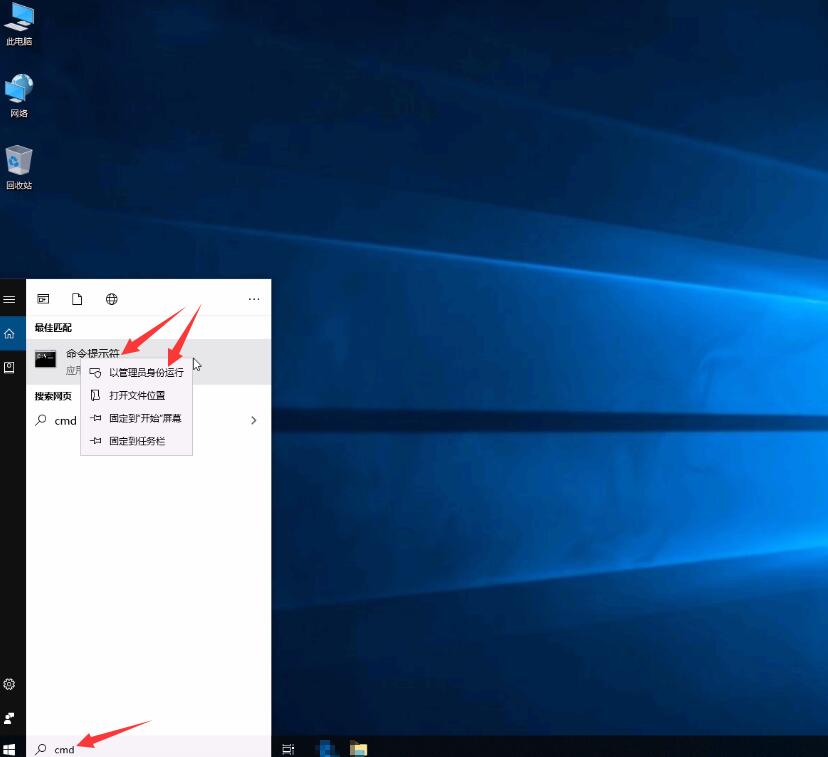Open Settings from the Start sidebar gear
Image resolution: width=828 pixels, height=757 pixels.
point(9,684)
